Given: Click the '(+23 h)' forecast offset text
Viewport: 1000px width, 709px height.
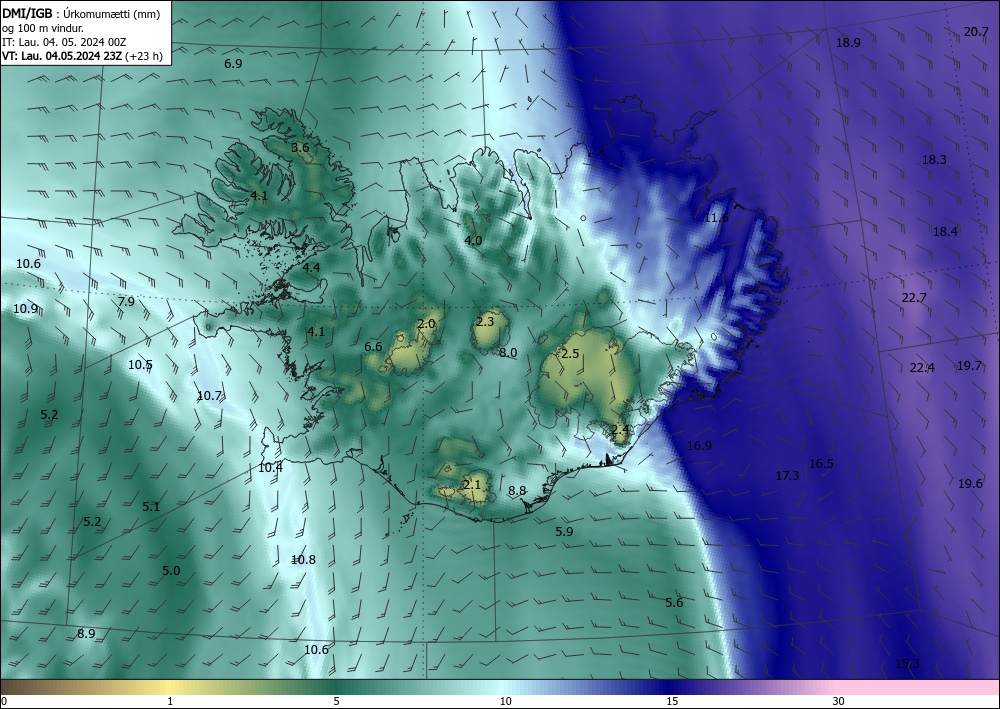Looking at the screenshot, I should pyautogui.click(x=143, y=56).
